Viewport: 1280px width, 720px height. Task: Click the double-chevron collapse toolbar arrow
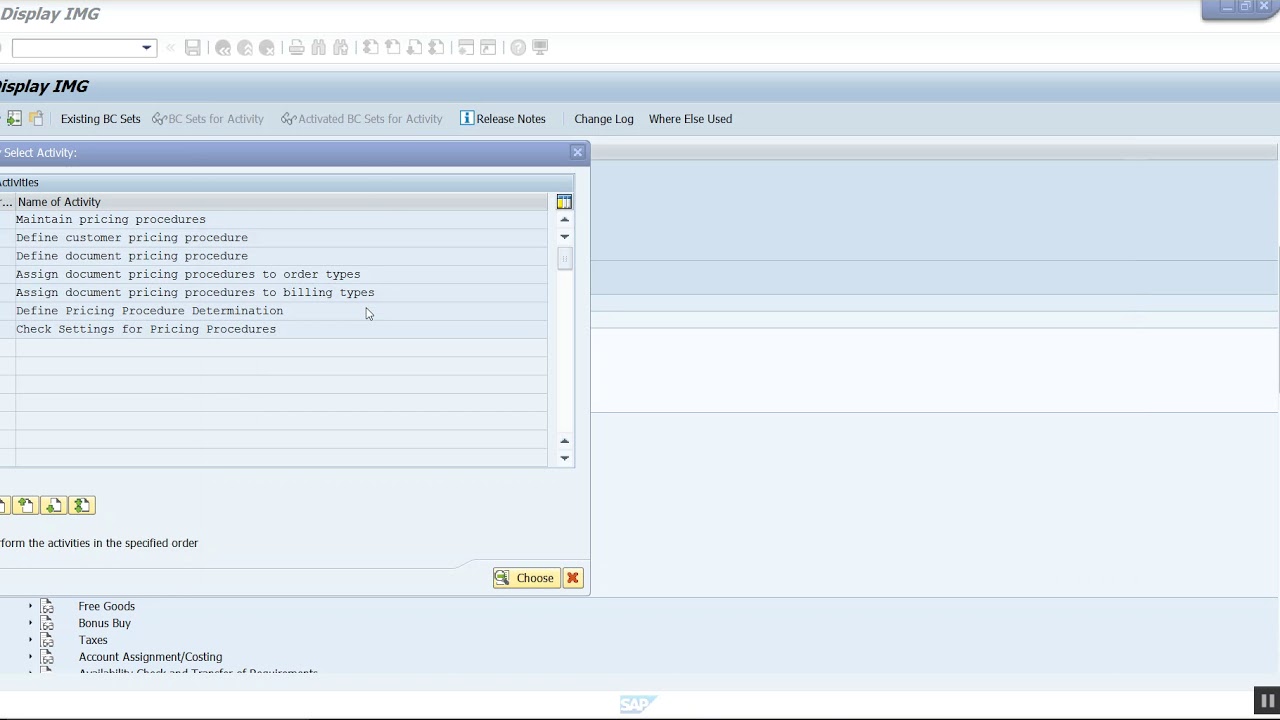pos(170,48)
